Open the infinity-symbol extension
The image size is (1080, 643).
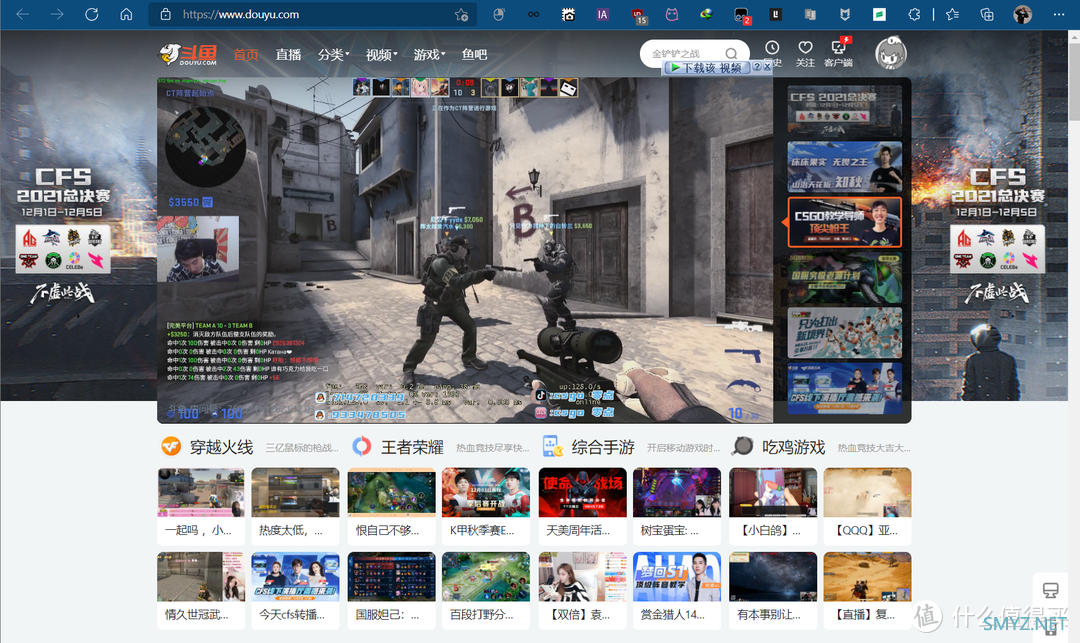tap(534, 14)
